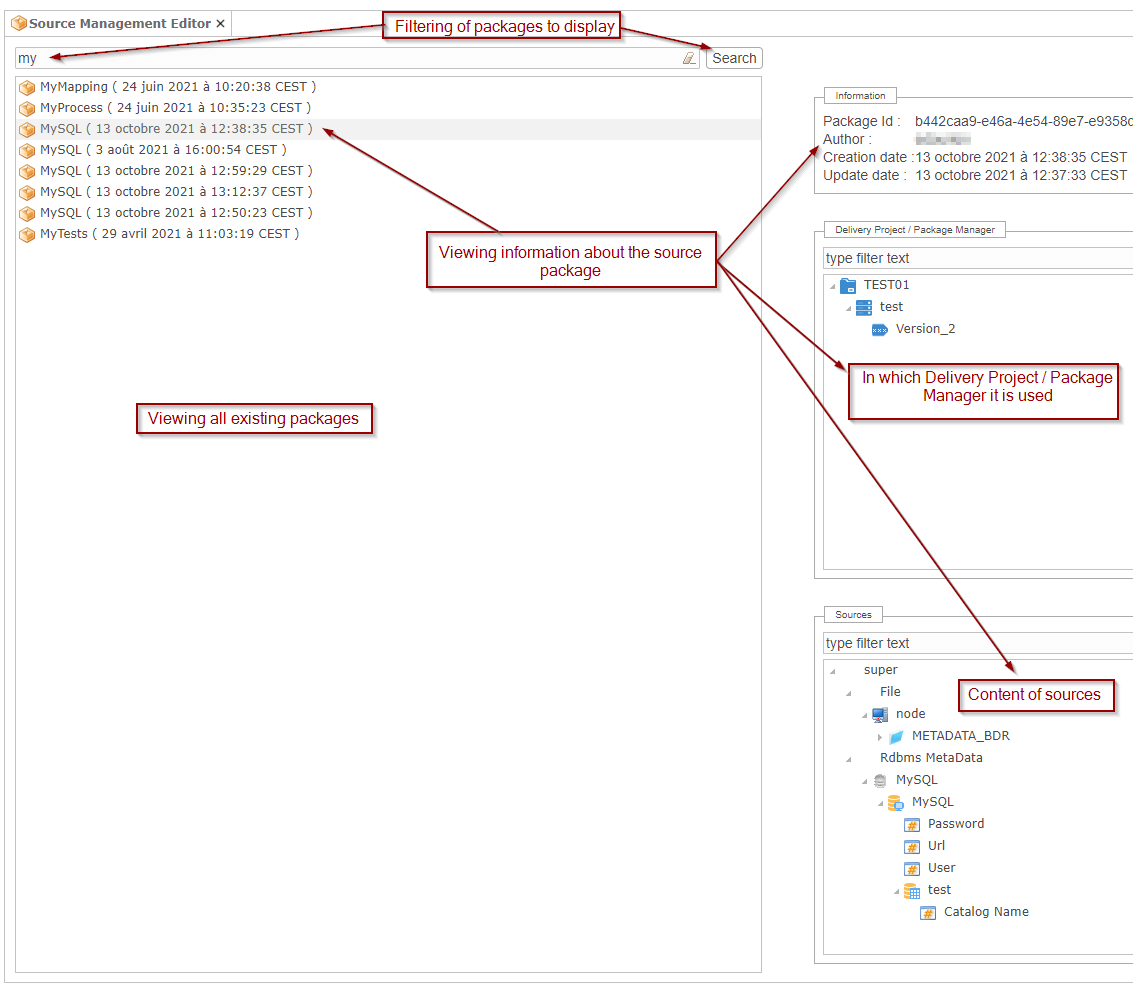The width and height of the screenshot is (1133, 990).
Task: Click the Password parameter icon
Action: coord(911,824)
